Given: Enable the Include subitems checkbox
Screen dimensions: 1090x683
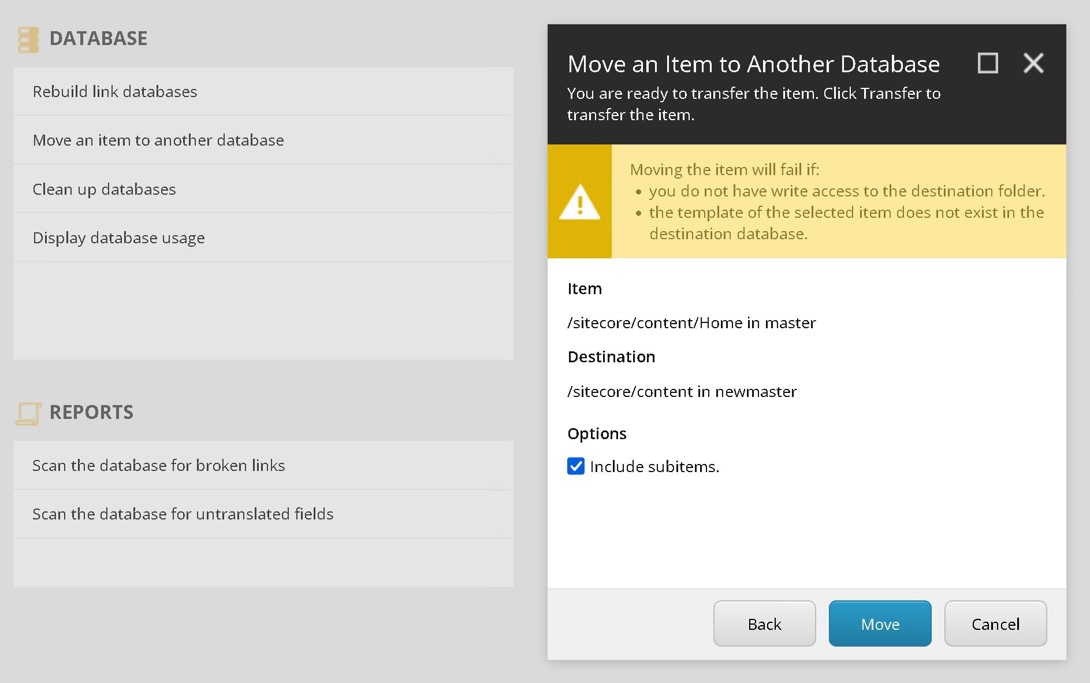Looking at the screenshot, I should pyautogui.click(x=576, y=466).
